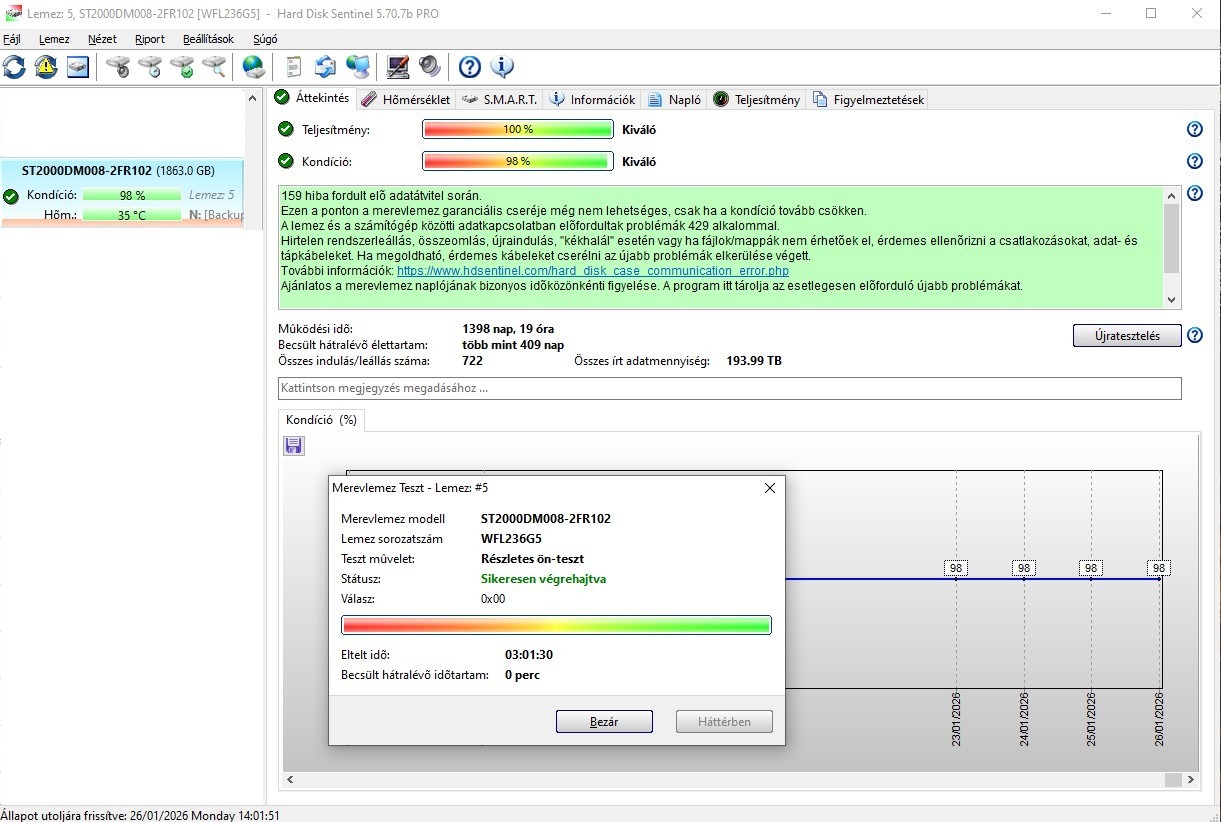Click the description scroll down arrow
Image resolution: width=1221 pixels, height=822 pixels.
click(1172, 299)
